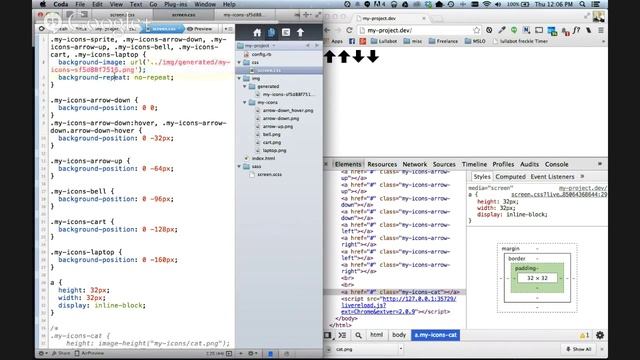
Task: Open the File menu in Coda
Action: 80,4
